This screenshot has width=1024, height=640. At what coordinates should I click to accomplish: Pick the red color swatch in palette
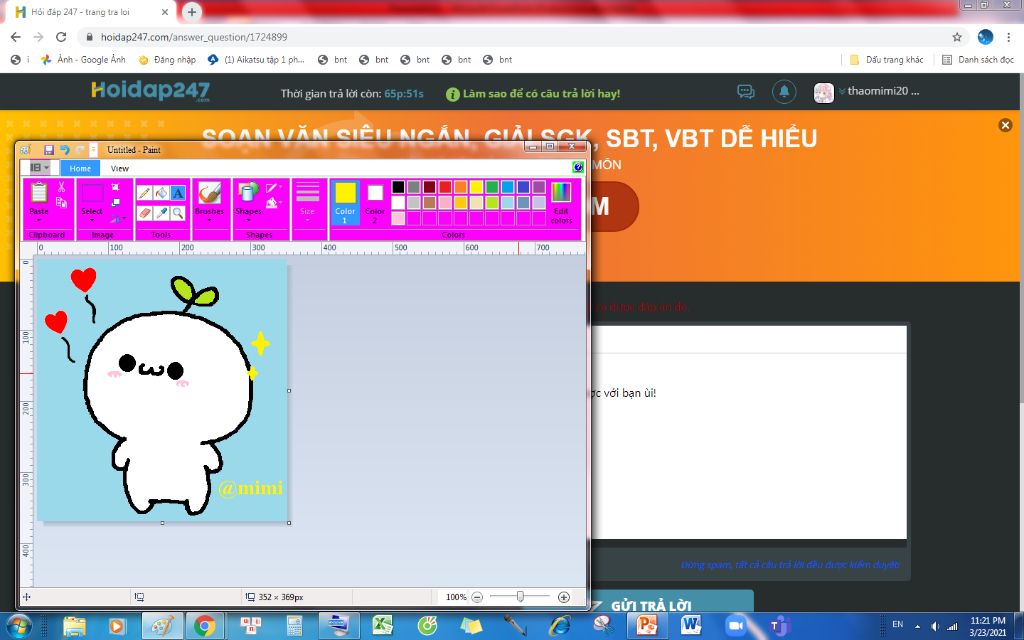445,187
